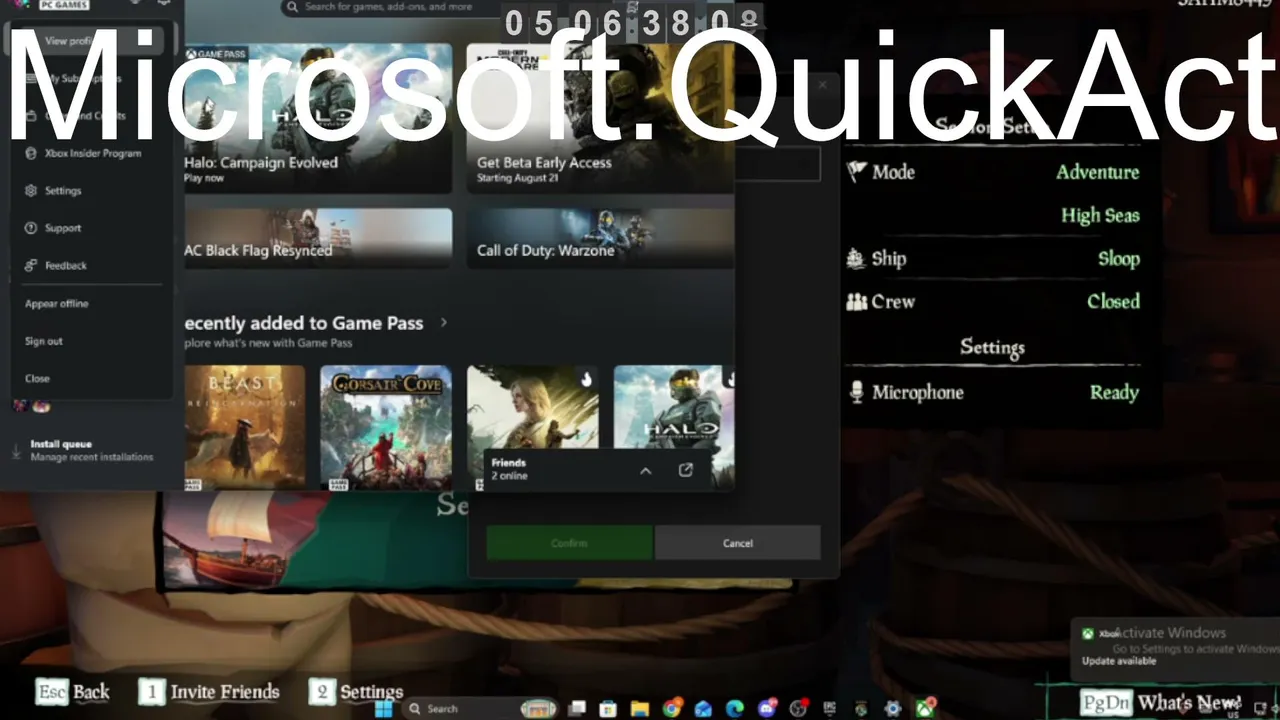Click the green Confirm button
This screenshot has width=1280, height=720.
pyautogui.click(x=569, y=543)
